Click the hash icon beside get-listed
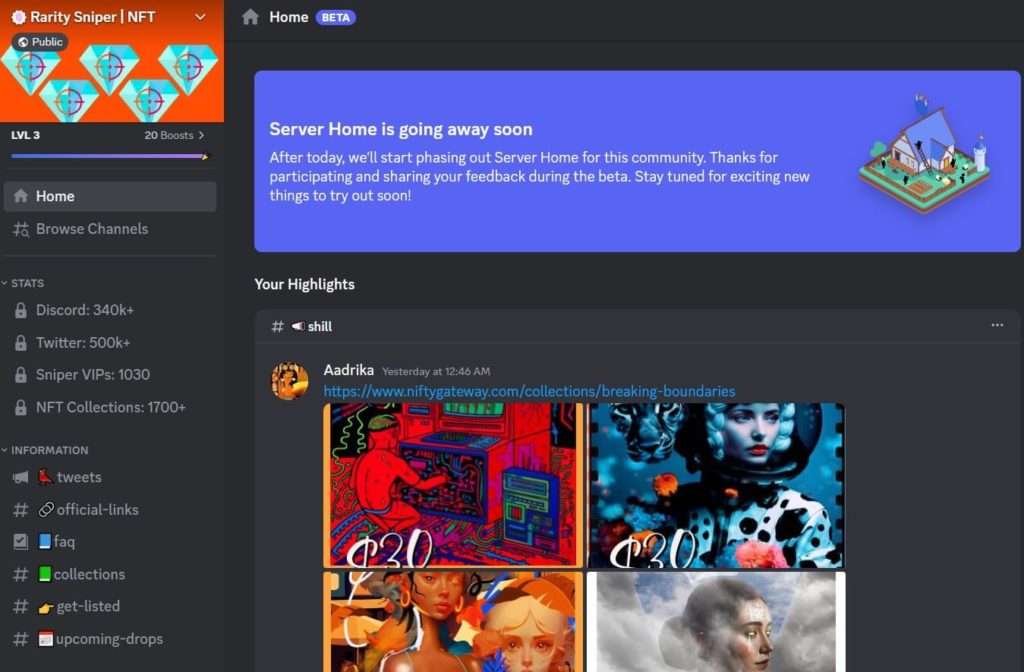The height and width of the screenshot is (672, 1024). [21, 607]
